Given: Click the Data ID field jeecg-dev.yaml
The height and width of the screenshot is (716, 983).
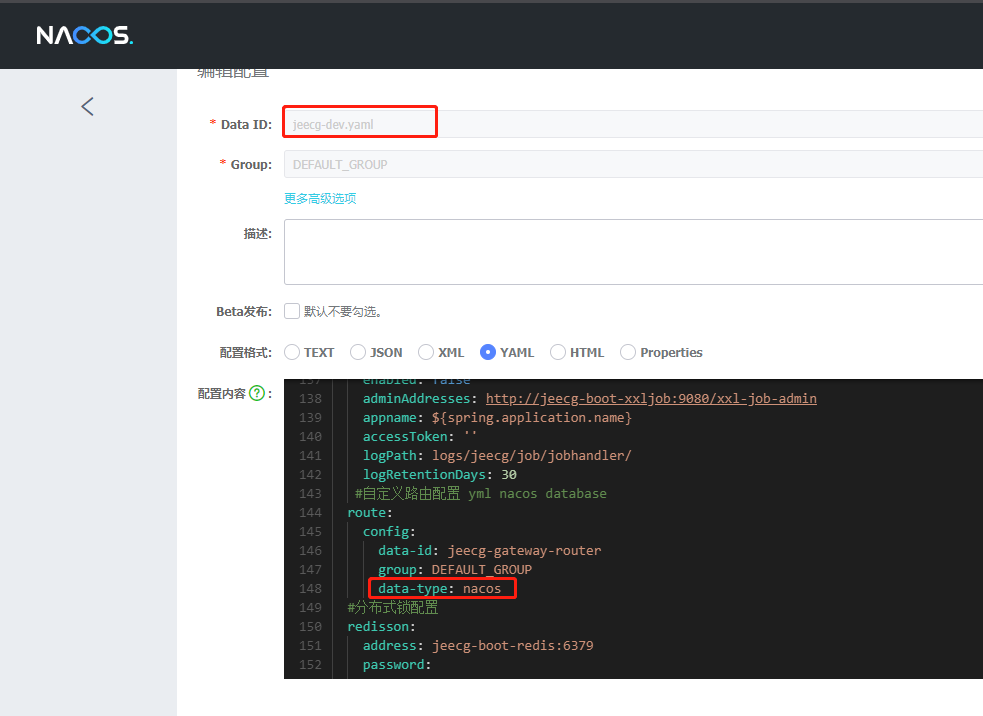Looking at the screenshot, I should coord(633,124).
